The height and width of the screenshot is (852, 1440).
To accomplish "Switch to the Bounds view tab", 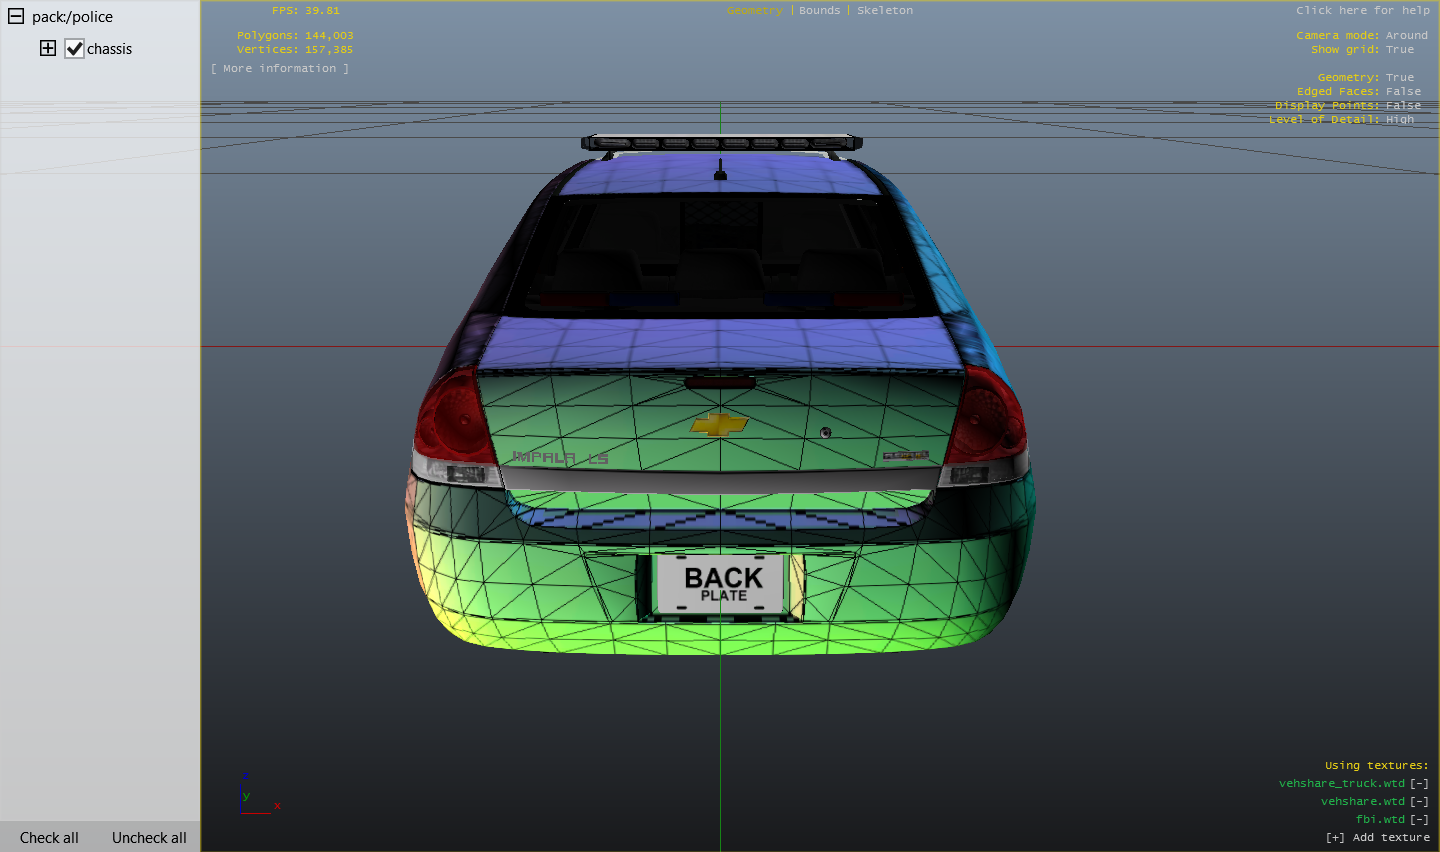I will pyautogui.click(x=819, y=11).
